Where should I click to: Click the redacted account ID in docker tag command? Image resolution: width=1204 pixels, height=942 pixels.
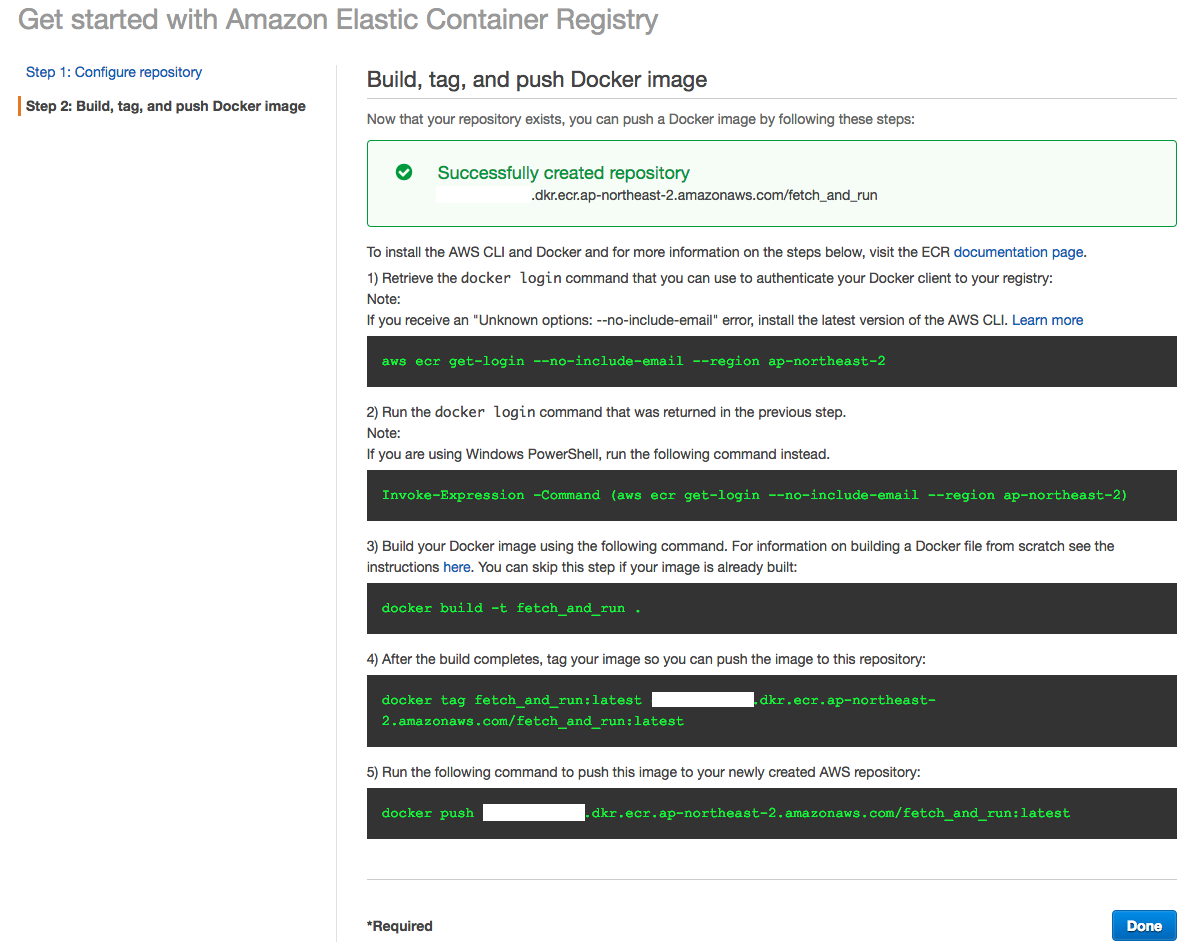[702, 700]
